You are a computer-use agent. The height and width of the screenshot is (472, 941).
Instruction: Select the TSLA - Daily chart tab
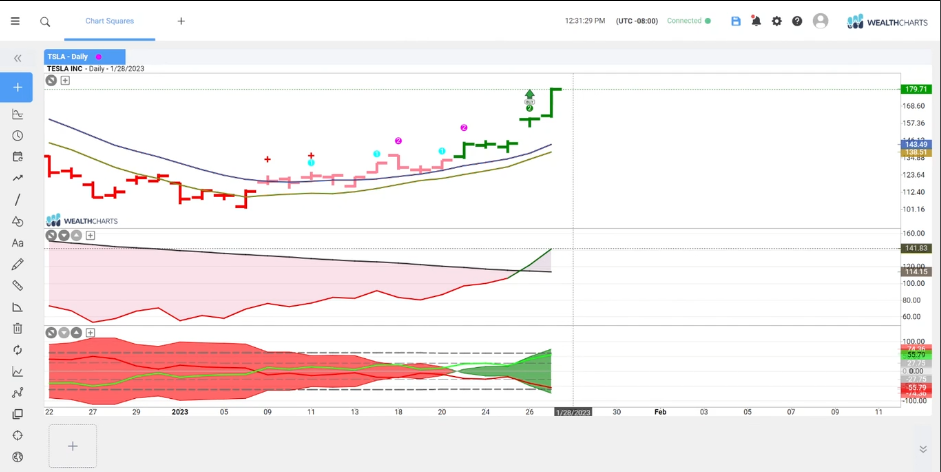click(x=85, y=56)
